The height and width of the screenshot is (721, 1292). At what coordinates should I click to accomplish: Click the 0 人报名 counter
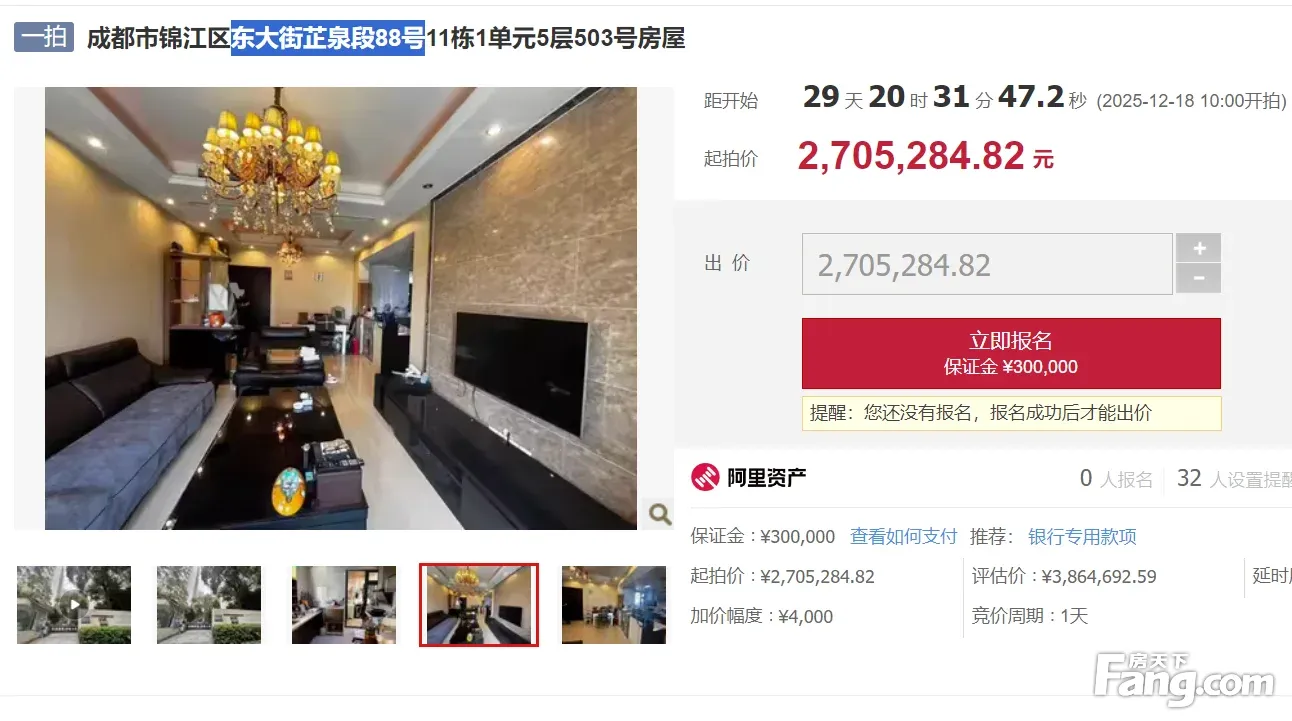point(1116,479)
